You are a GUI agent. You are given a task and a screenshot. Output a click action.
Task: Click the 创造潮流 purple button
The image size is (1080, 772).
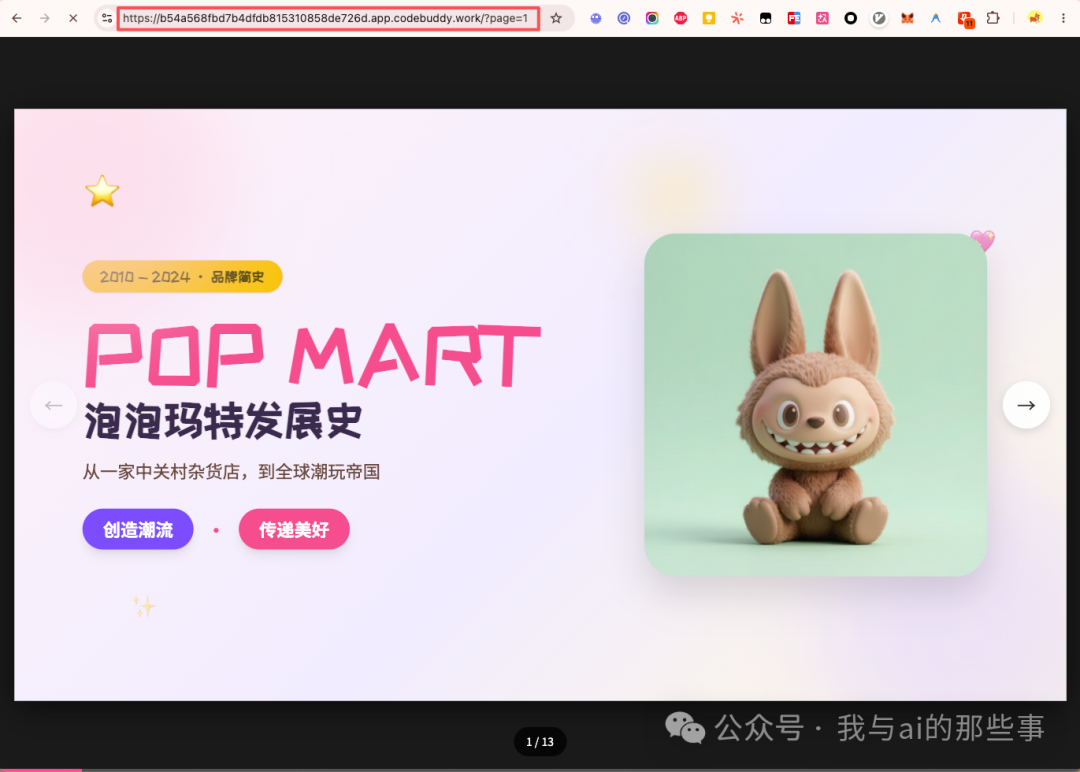tap(138, 529)
